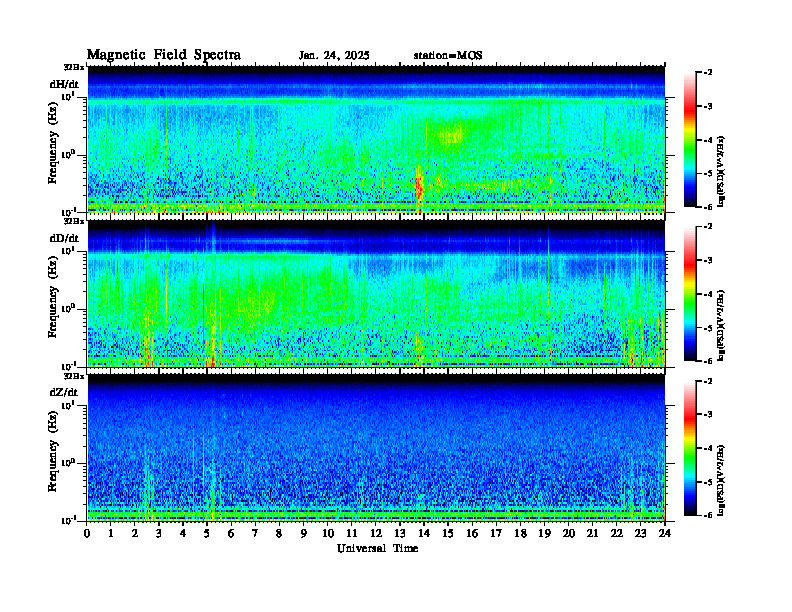Click hour tick label "22" on time axis

click(x=616, y=533)
